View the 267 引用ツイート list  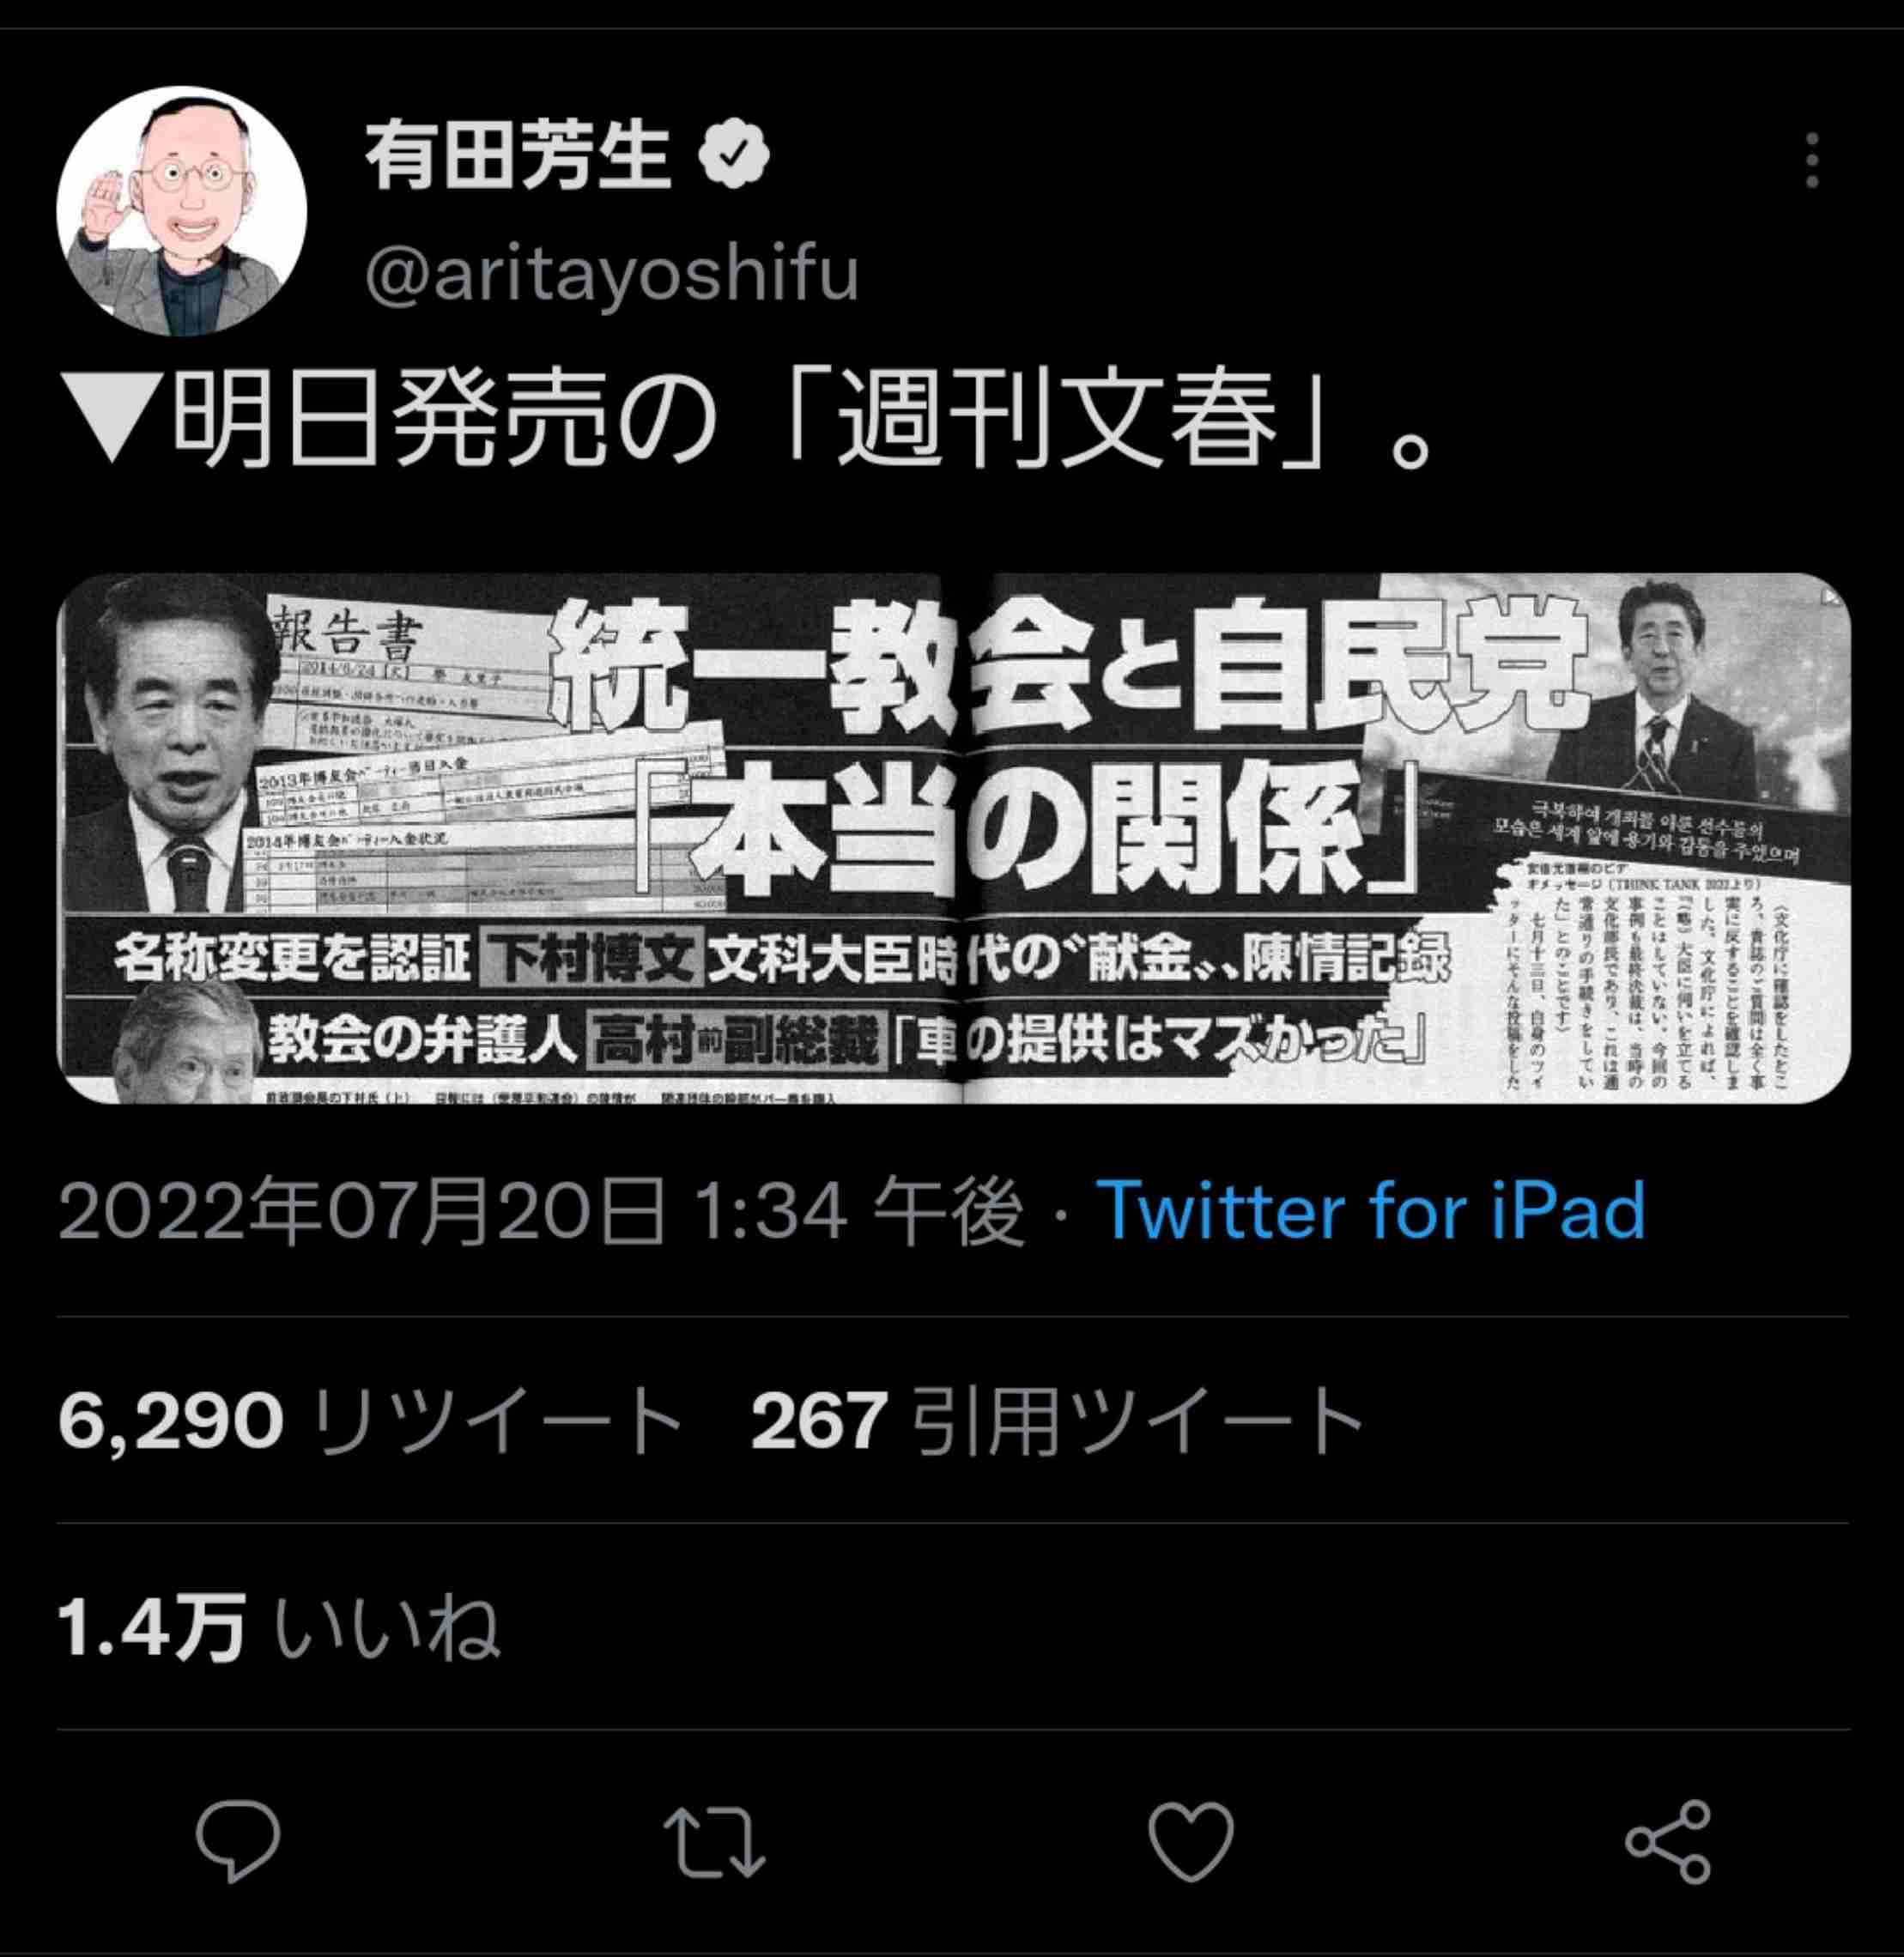(1057, 1419)
